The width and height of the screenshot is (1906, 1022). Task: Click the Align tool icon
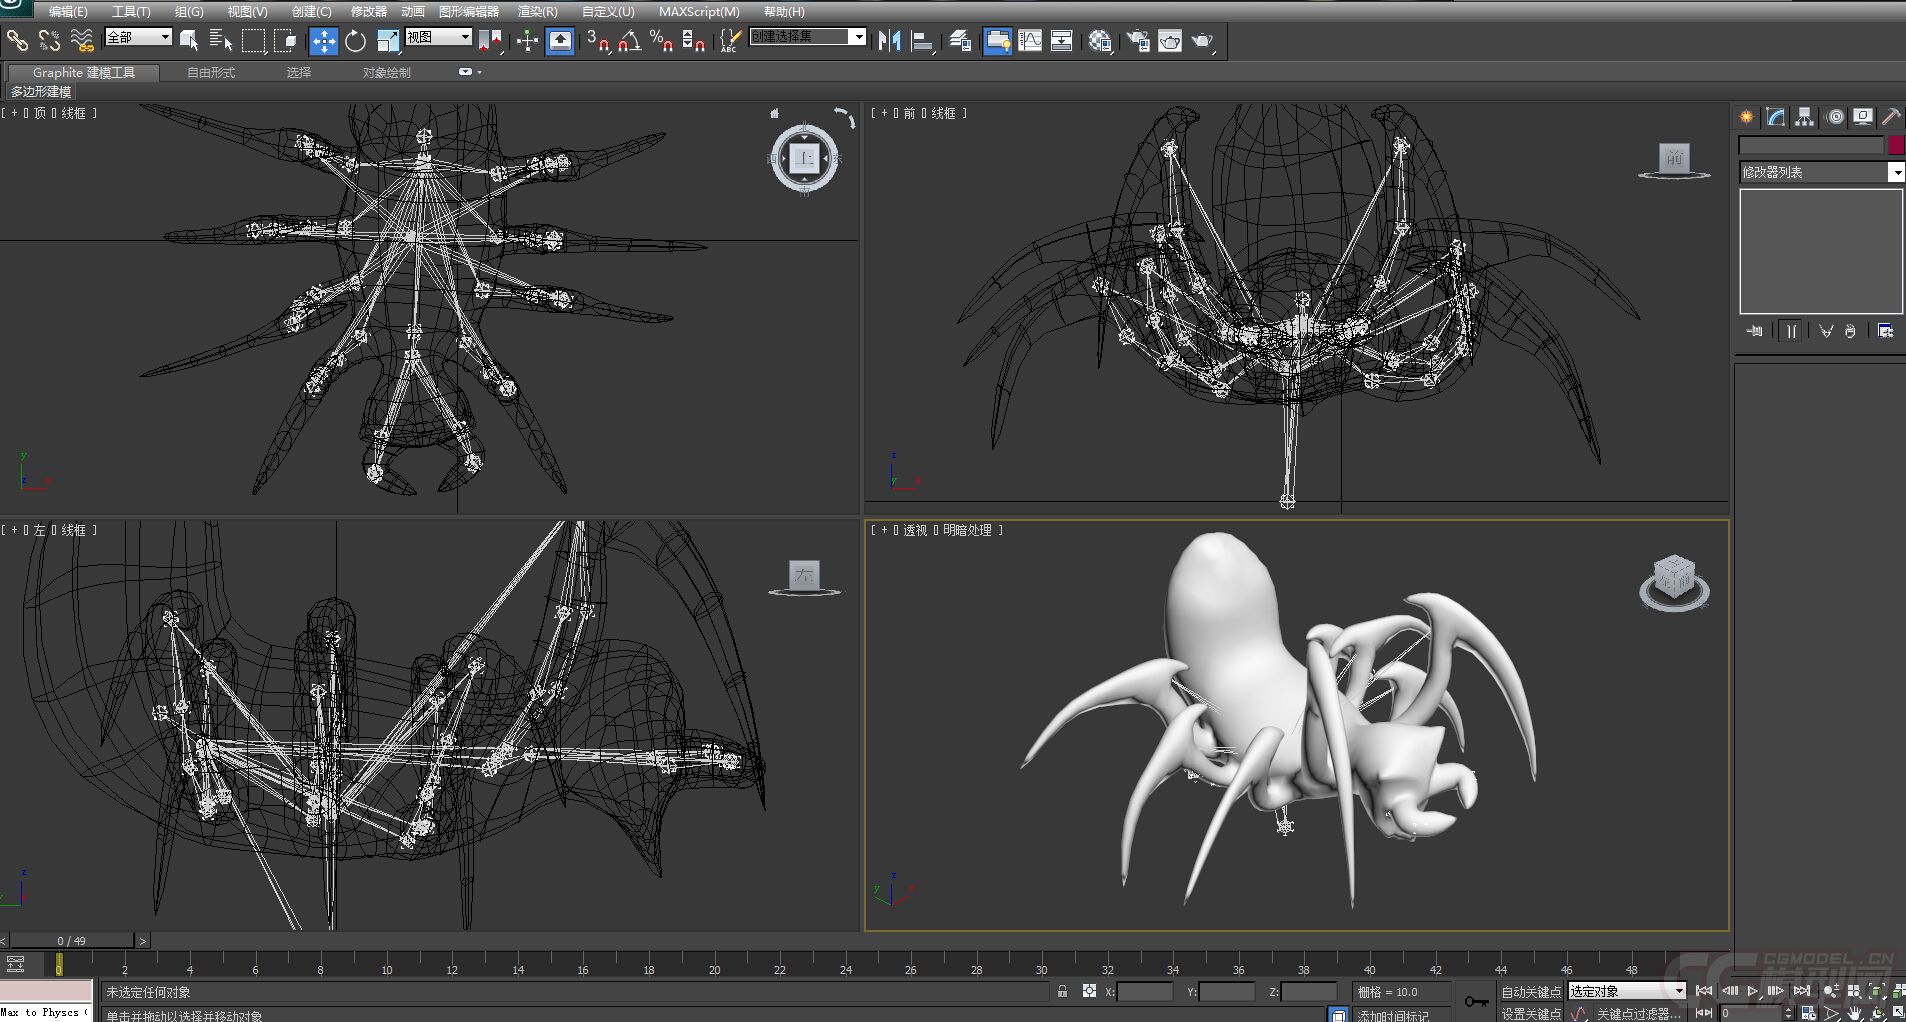tap(923, 40)
